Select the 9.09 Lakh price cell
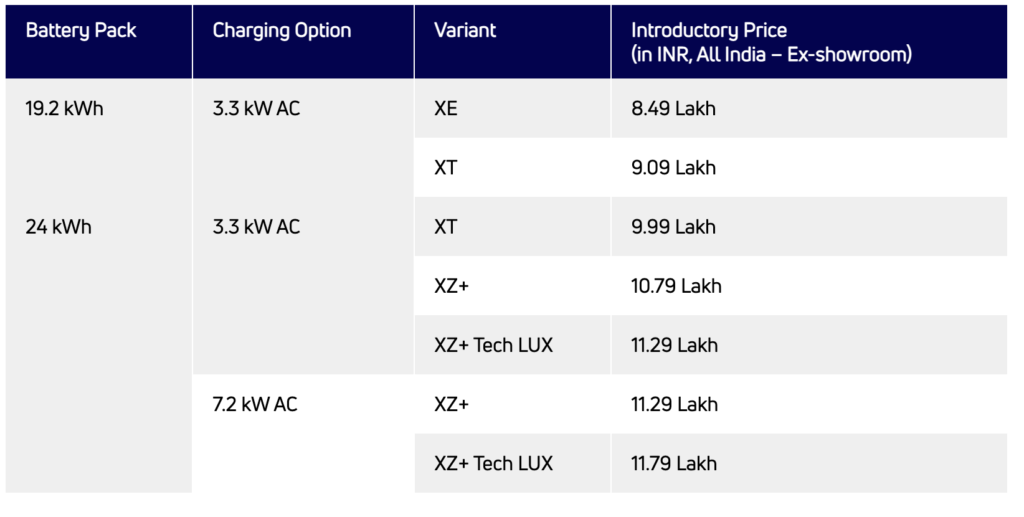The image size is (1024, 517). 674,168
